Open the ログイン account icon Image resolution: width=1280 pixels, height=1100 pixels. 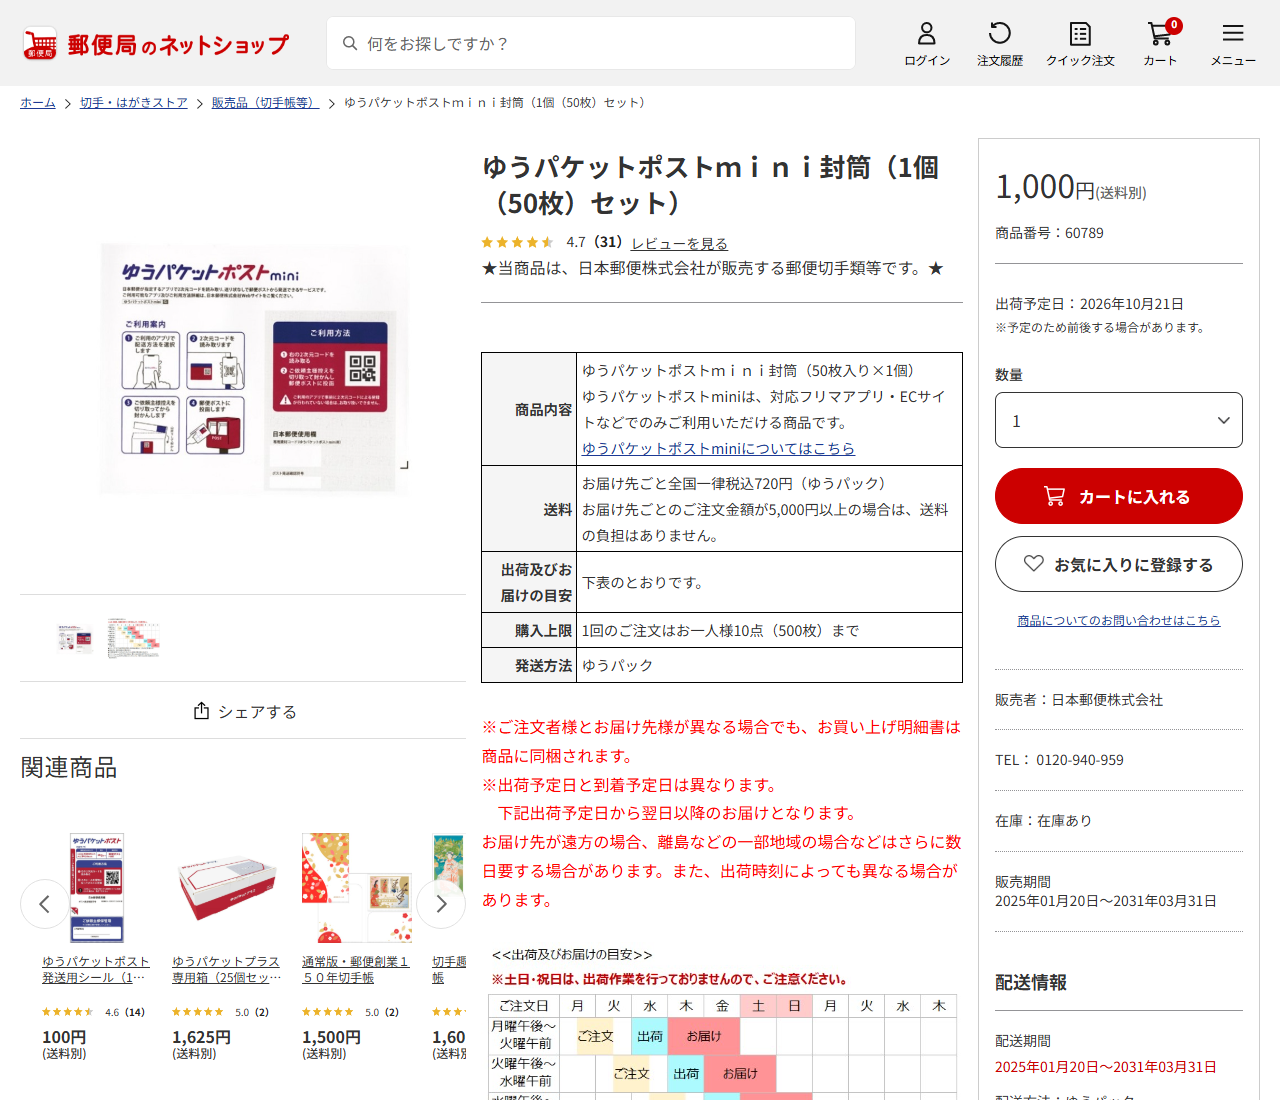point(927,44)
